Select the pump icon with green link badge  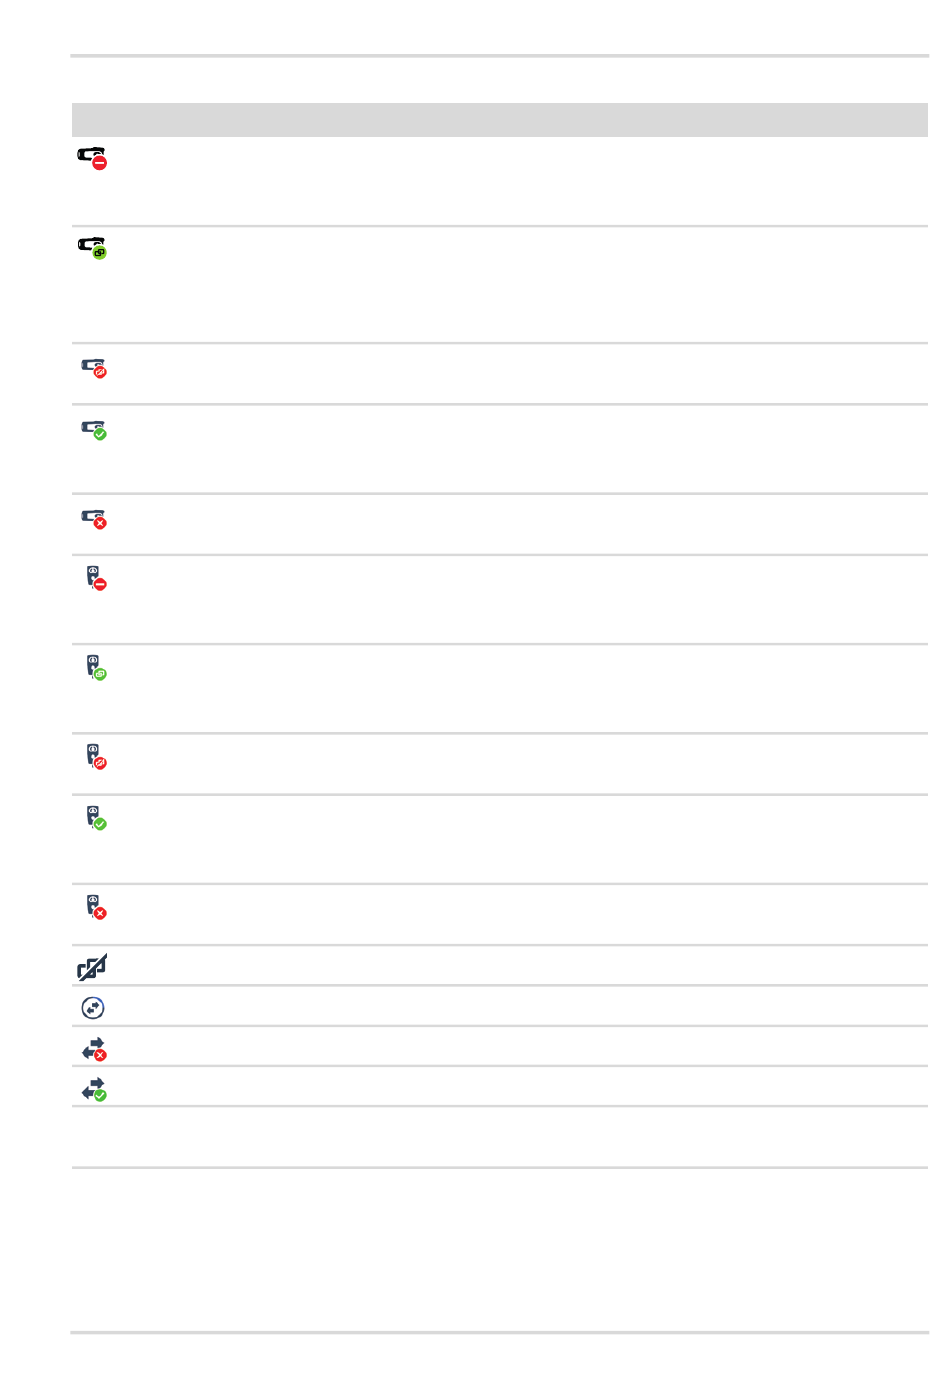[93, 248]
